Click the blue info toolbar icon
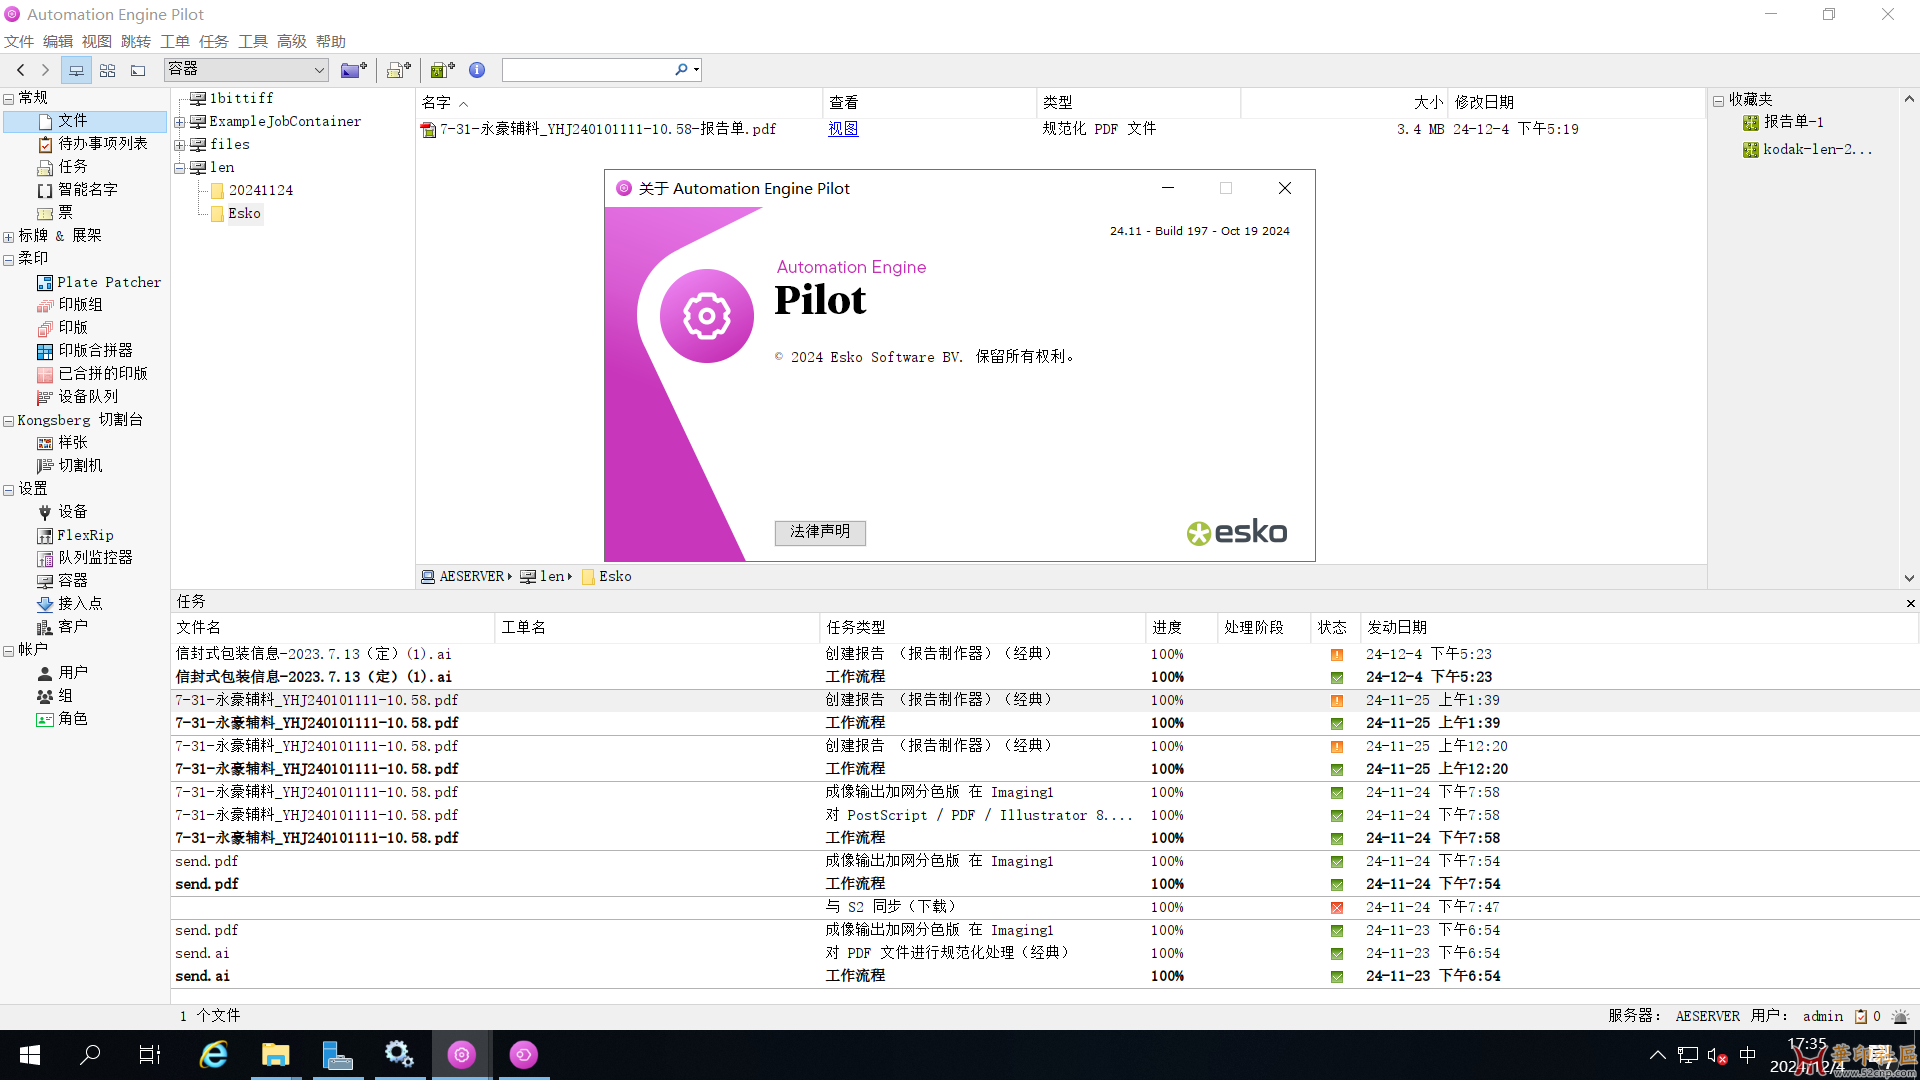Screen dimensions: 1920x1080 tap(477, 70)
